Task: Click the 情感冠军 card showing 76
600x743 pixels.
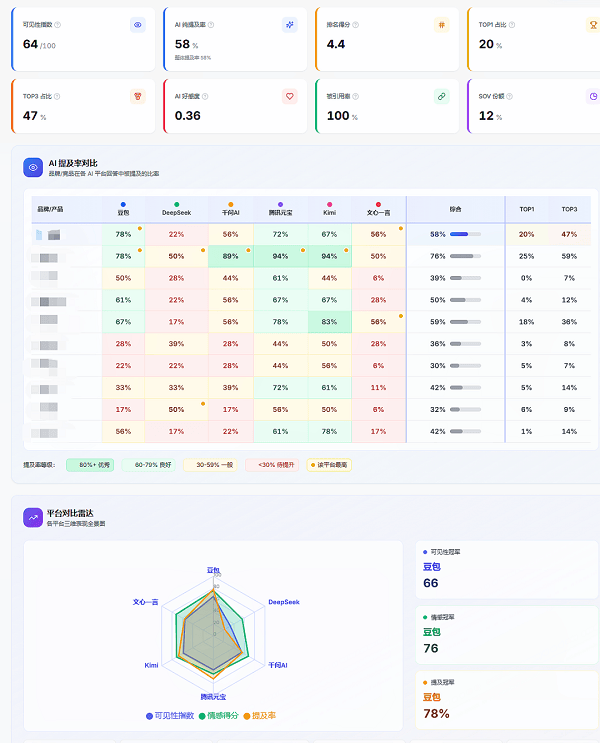Action: pos(507,635)
